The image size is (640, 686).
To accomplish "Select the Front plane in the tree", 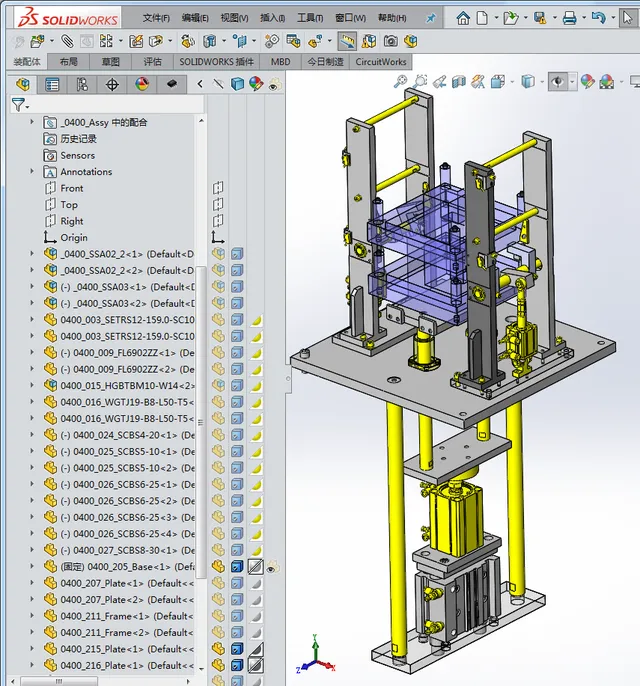I will pos(71,188).
